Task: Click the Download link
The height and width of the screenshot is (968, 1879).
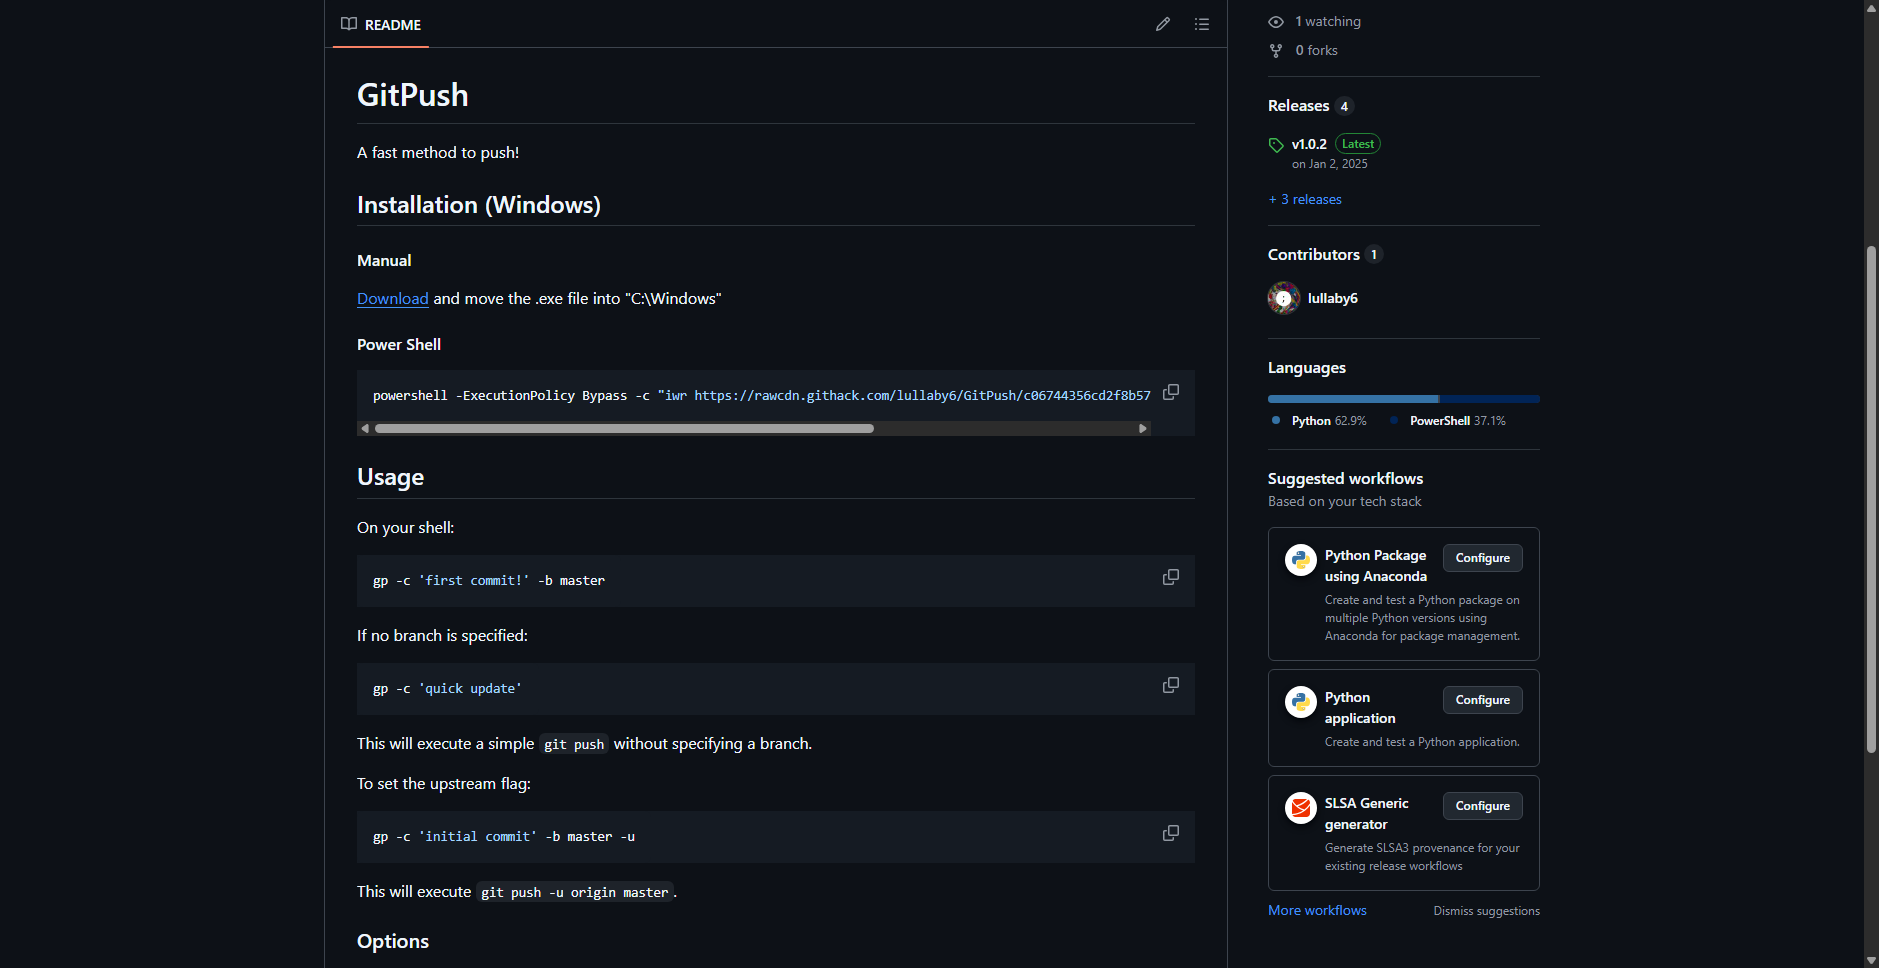Action: click(x=393, y=298)
